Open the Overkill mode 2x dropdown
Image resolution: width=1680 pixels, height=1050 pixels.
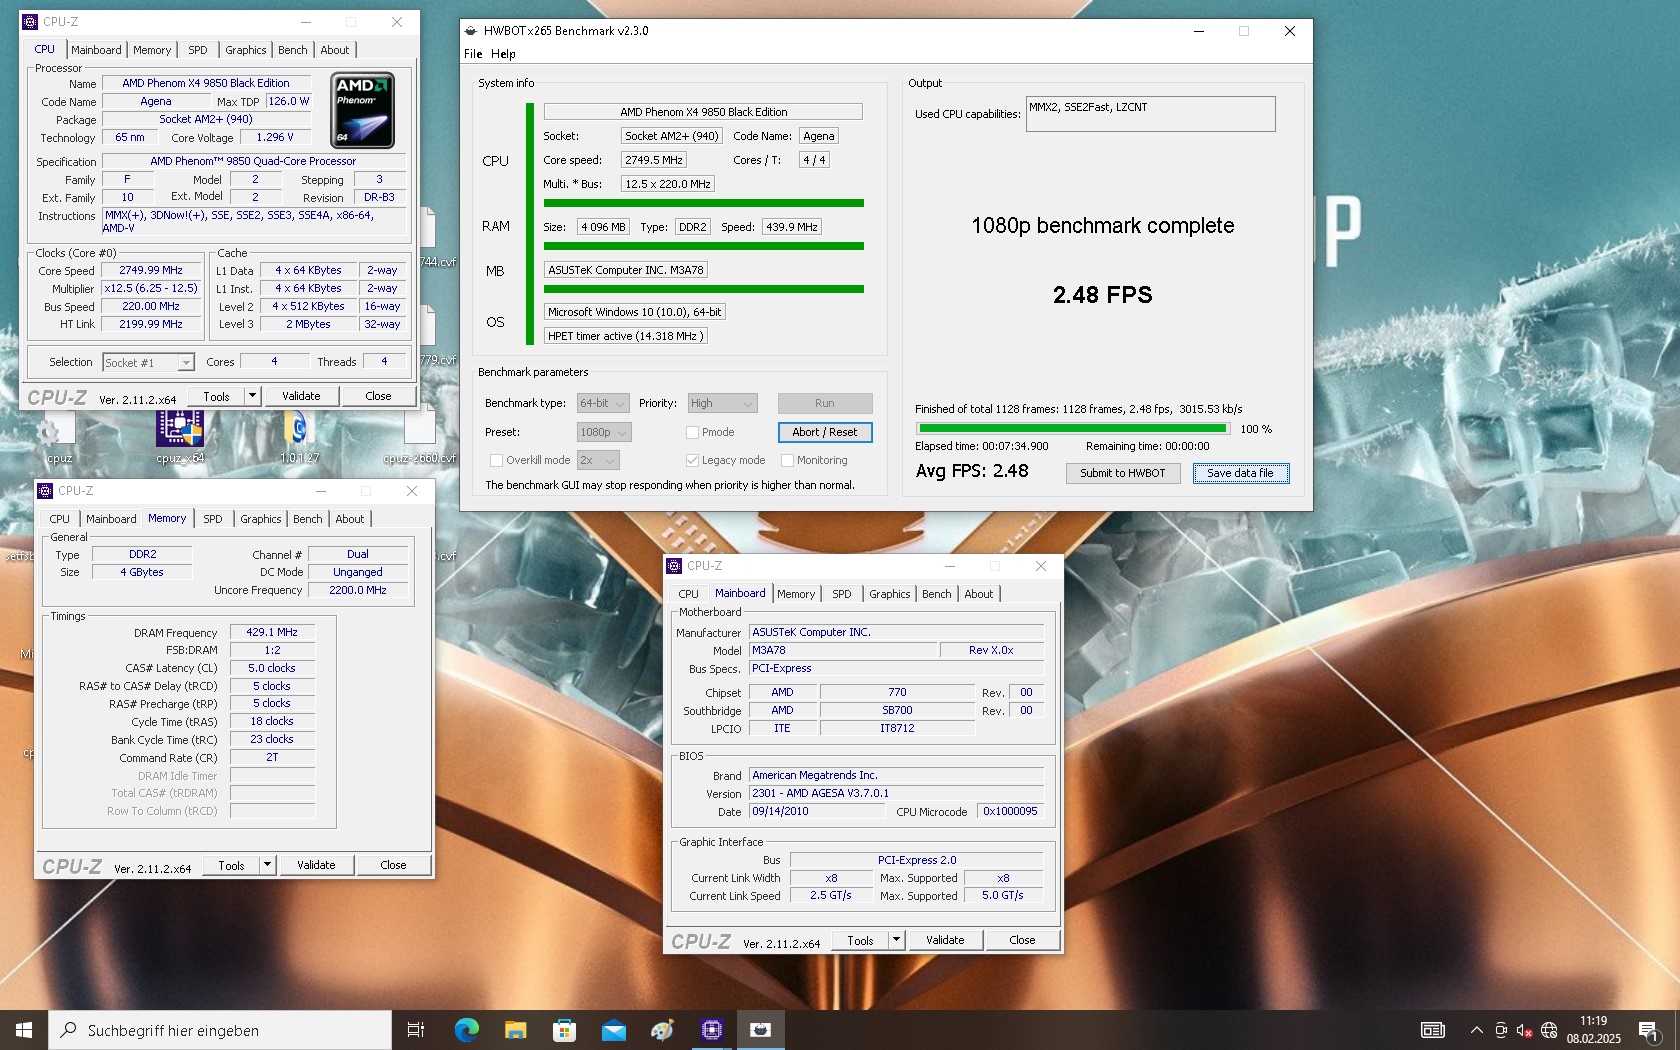pyautogui.click(x=598, y=460)
